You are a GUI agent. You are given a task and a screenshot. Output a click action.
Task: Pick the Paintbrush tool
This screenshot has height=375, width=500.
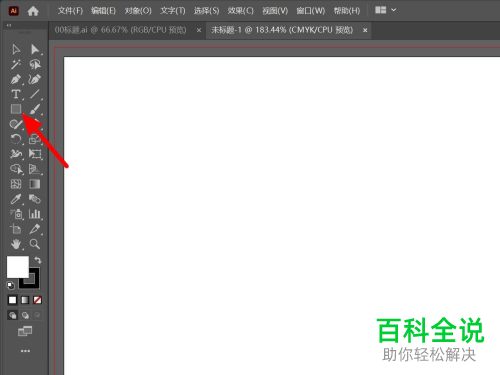[x=35, y=109]
